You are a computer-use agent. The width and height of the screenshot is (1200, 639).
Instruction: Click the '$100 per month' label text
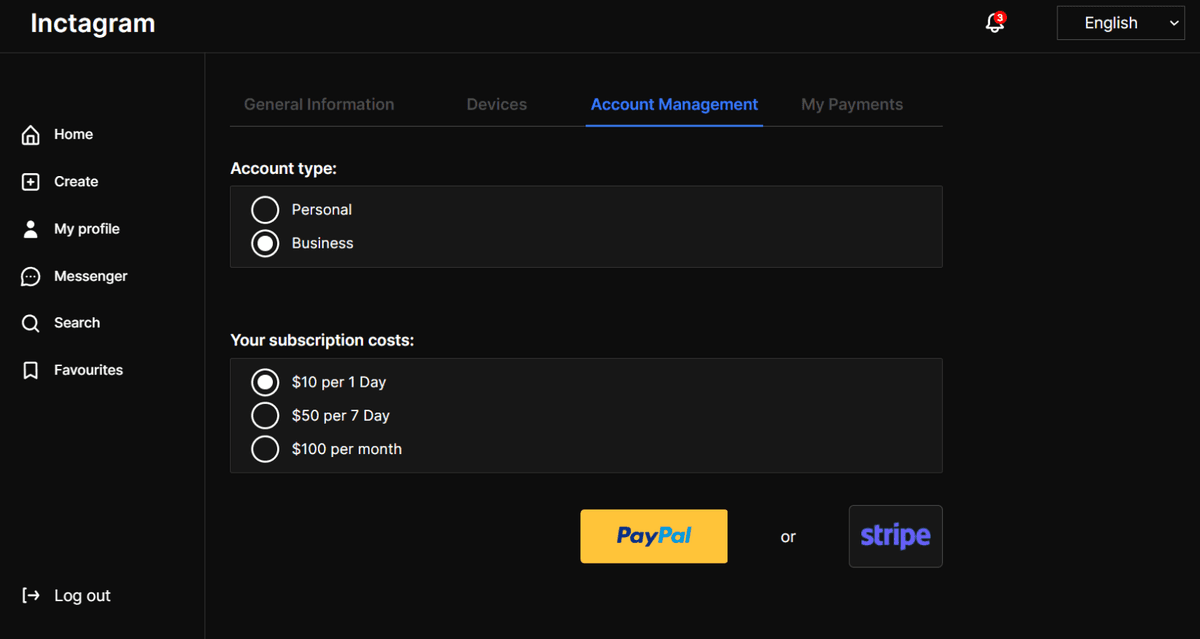347,449
